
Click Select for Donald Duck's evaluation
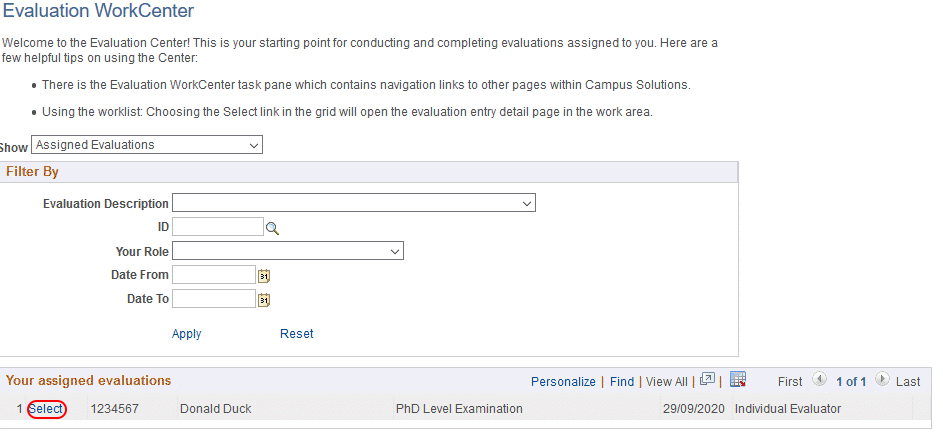point(47,409)
